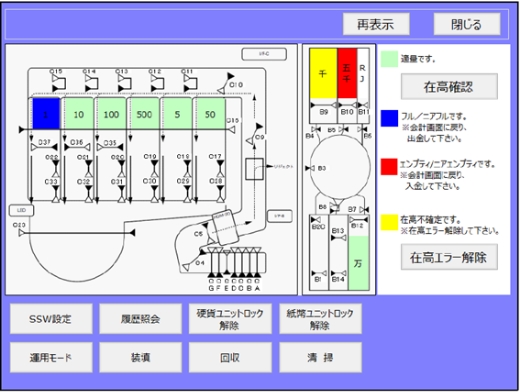Click the light green 適量 legend swatch
This screenshot has width=520, height=392.
click(389, 59)
